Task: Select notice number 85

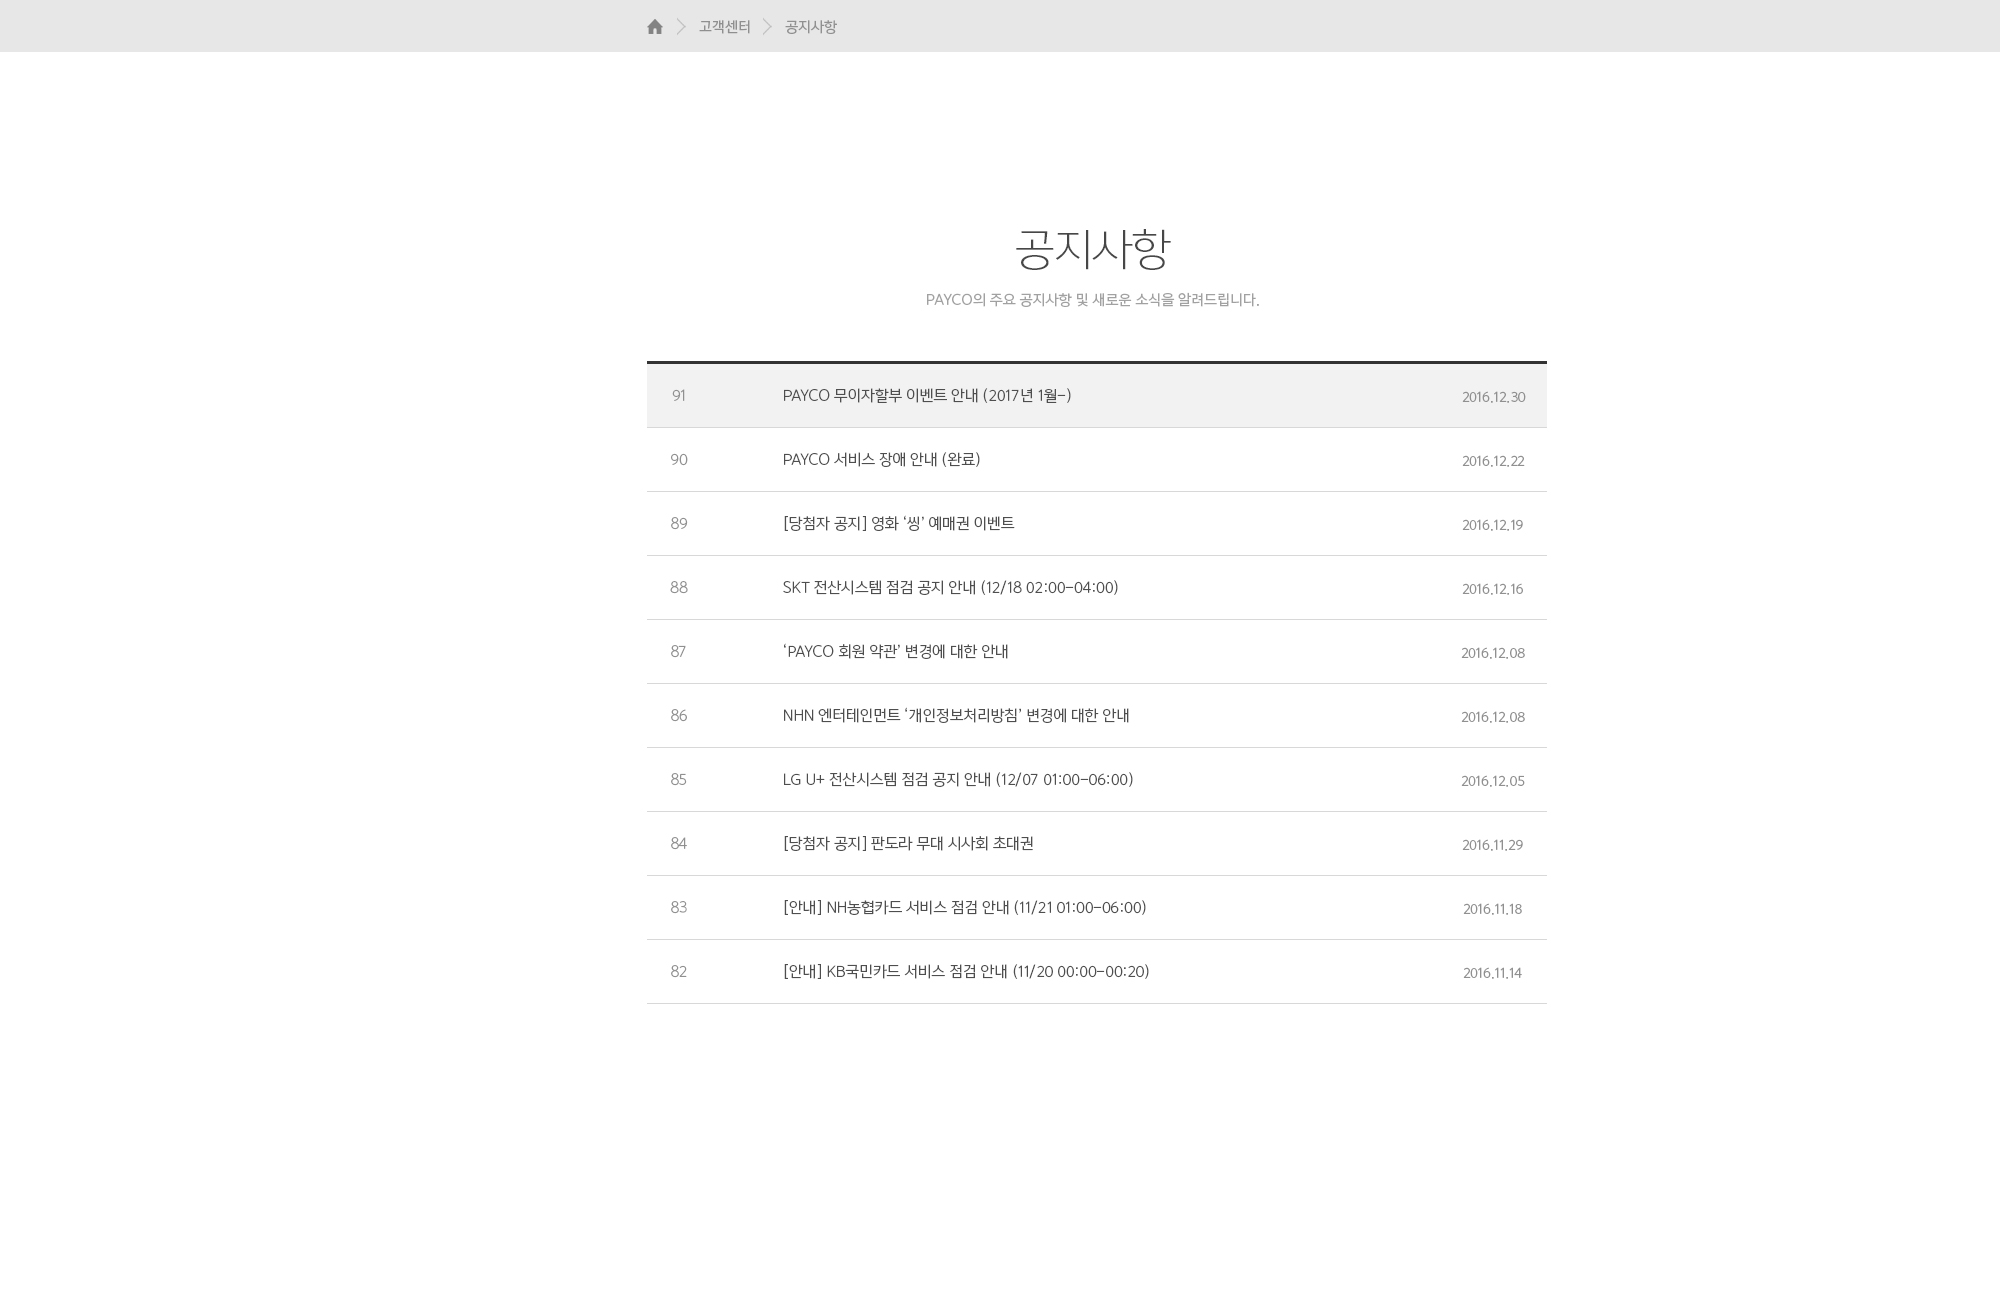Action: tap(678, 780)
